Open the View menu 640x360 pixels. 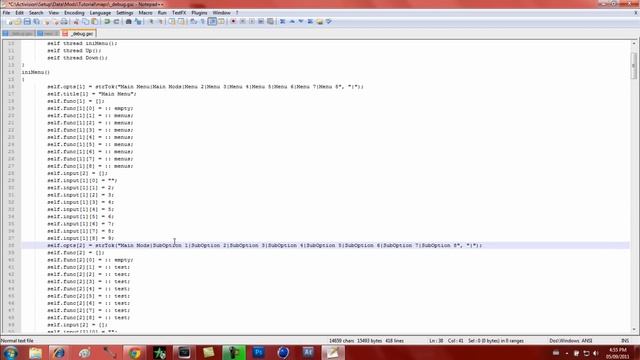point(53,13)
